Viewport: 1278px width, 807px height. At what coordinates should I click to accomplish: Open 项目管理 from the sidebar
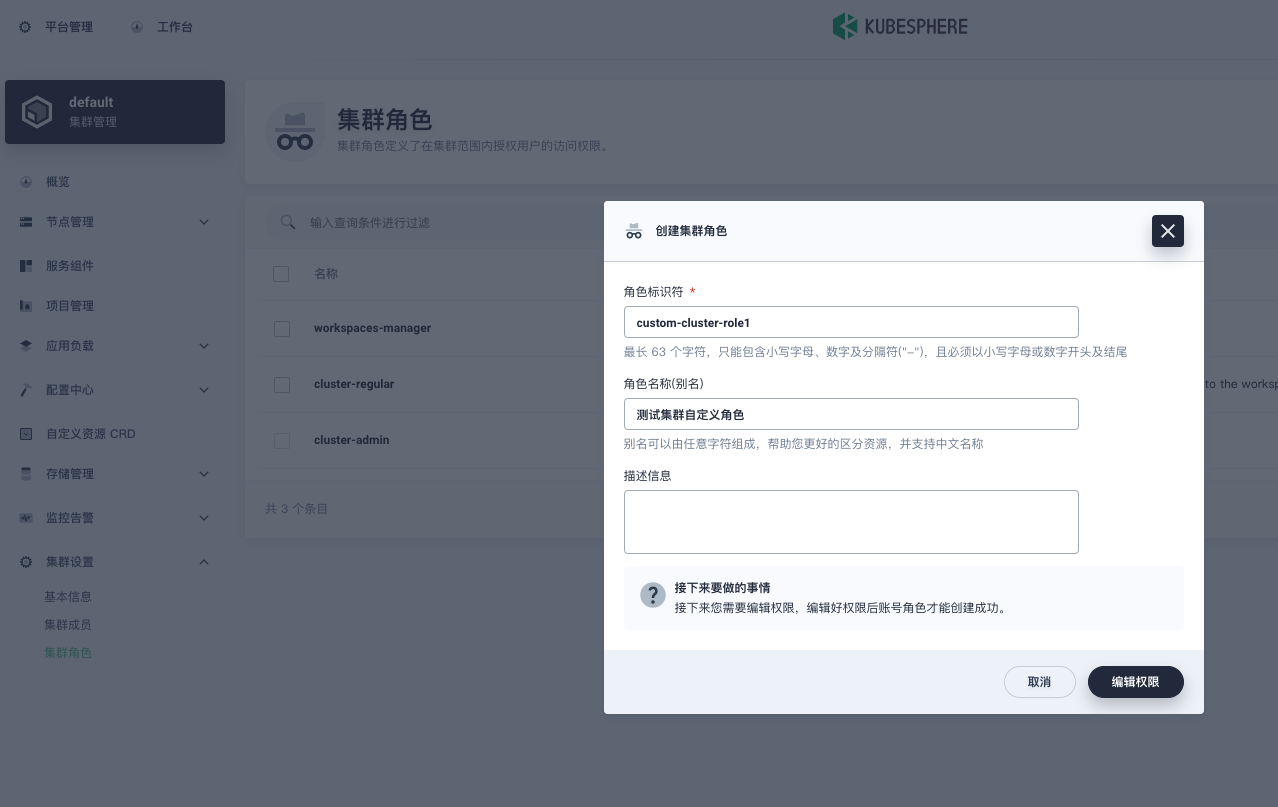coord(27,306)
